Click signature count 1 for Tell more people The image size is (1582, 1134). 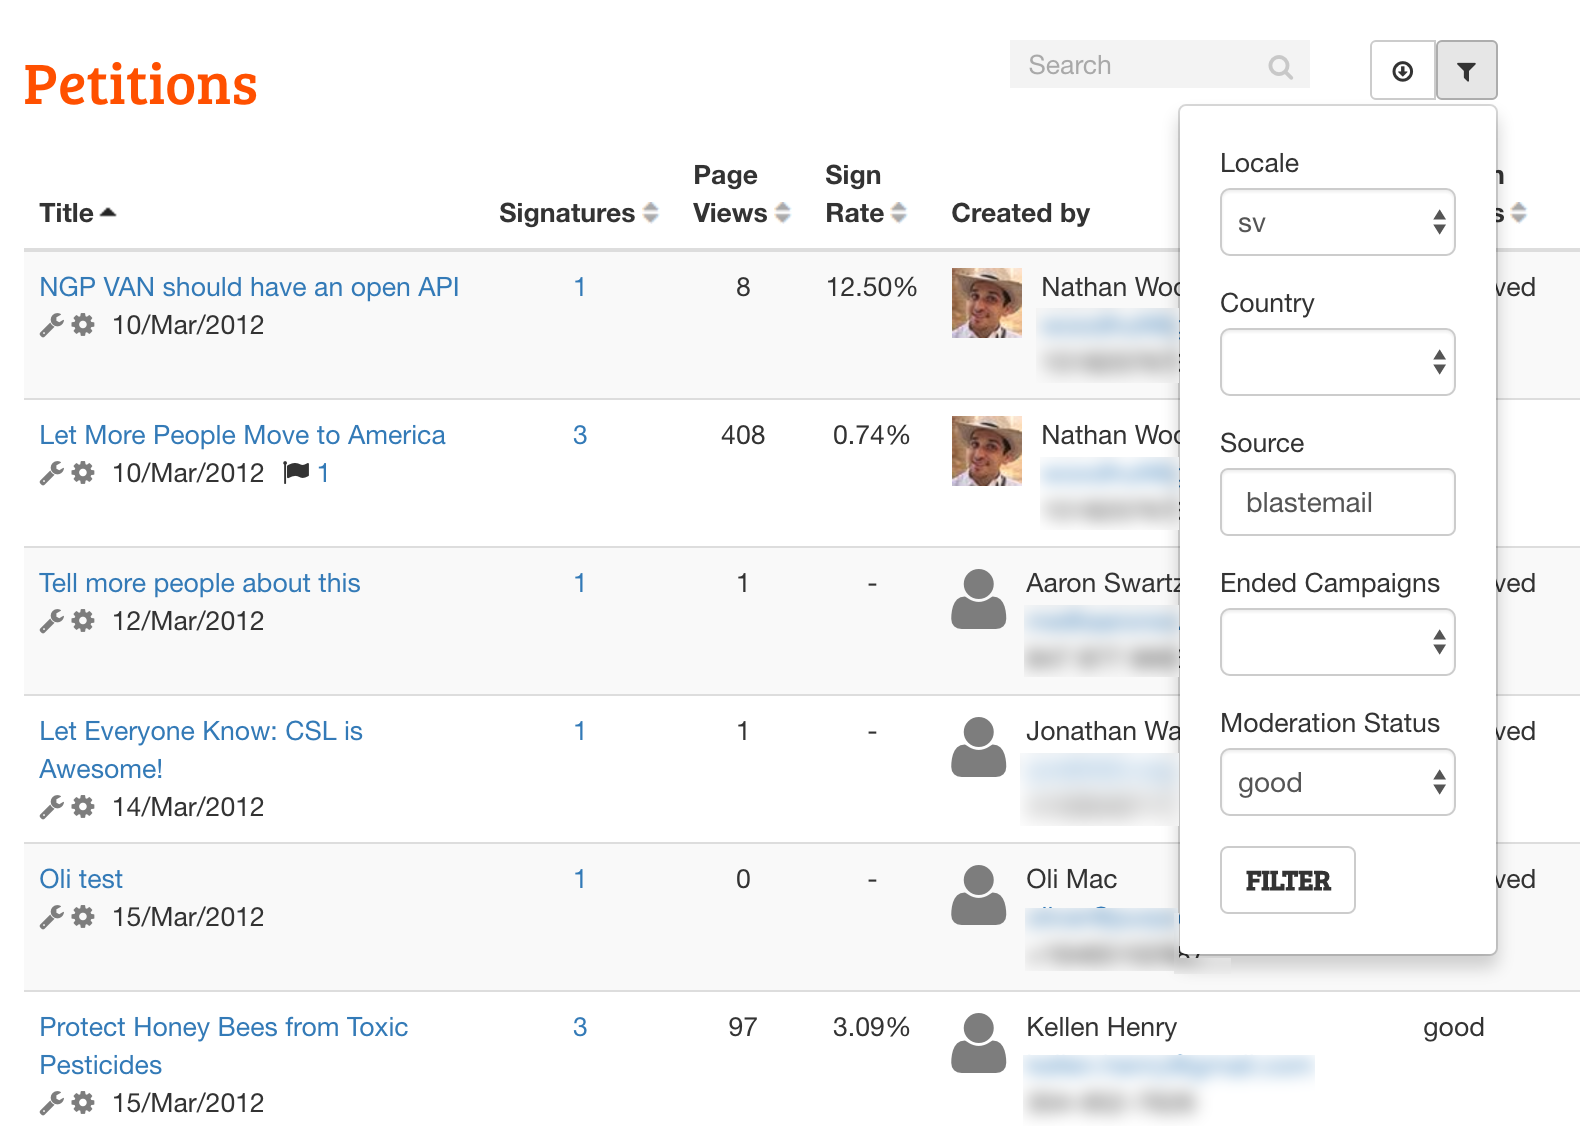coord(579,583)
